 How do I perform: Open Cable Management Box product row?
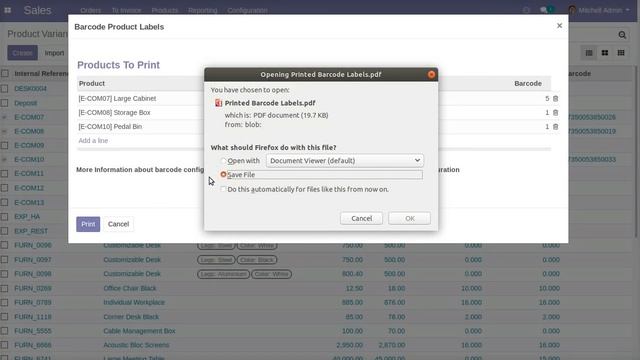point(139,331)
